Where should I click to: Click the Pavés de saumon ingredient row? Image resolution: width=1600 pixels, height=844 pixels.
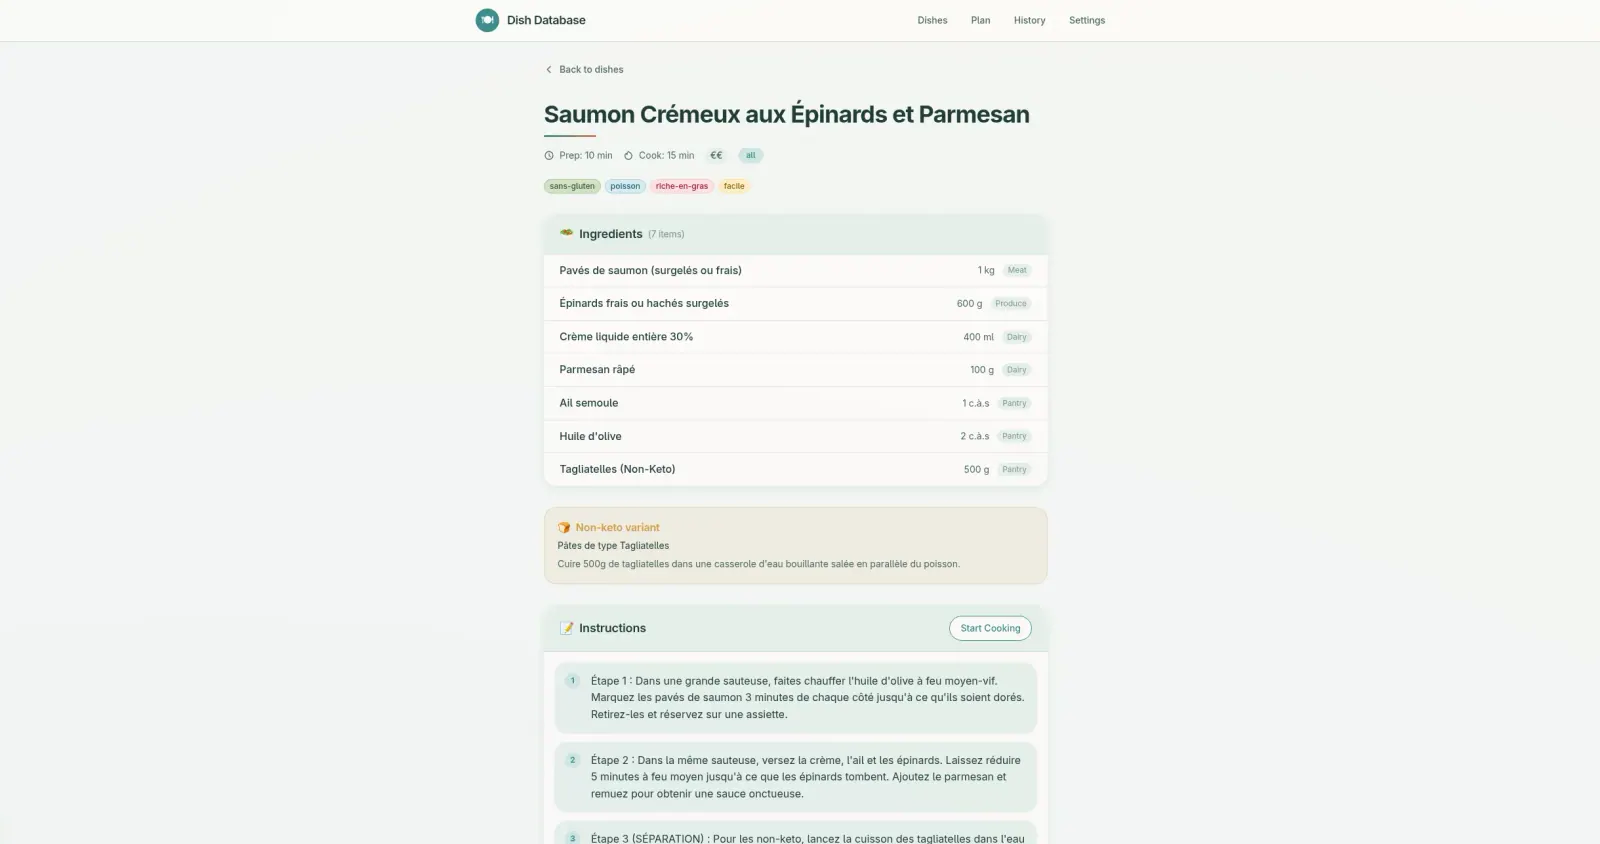pos(795,270)
